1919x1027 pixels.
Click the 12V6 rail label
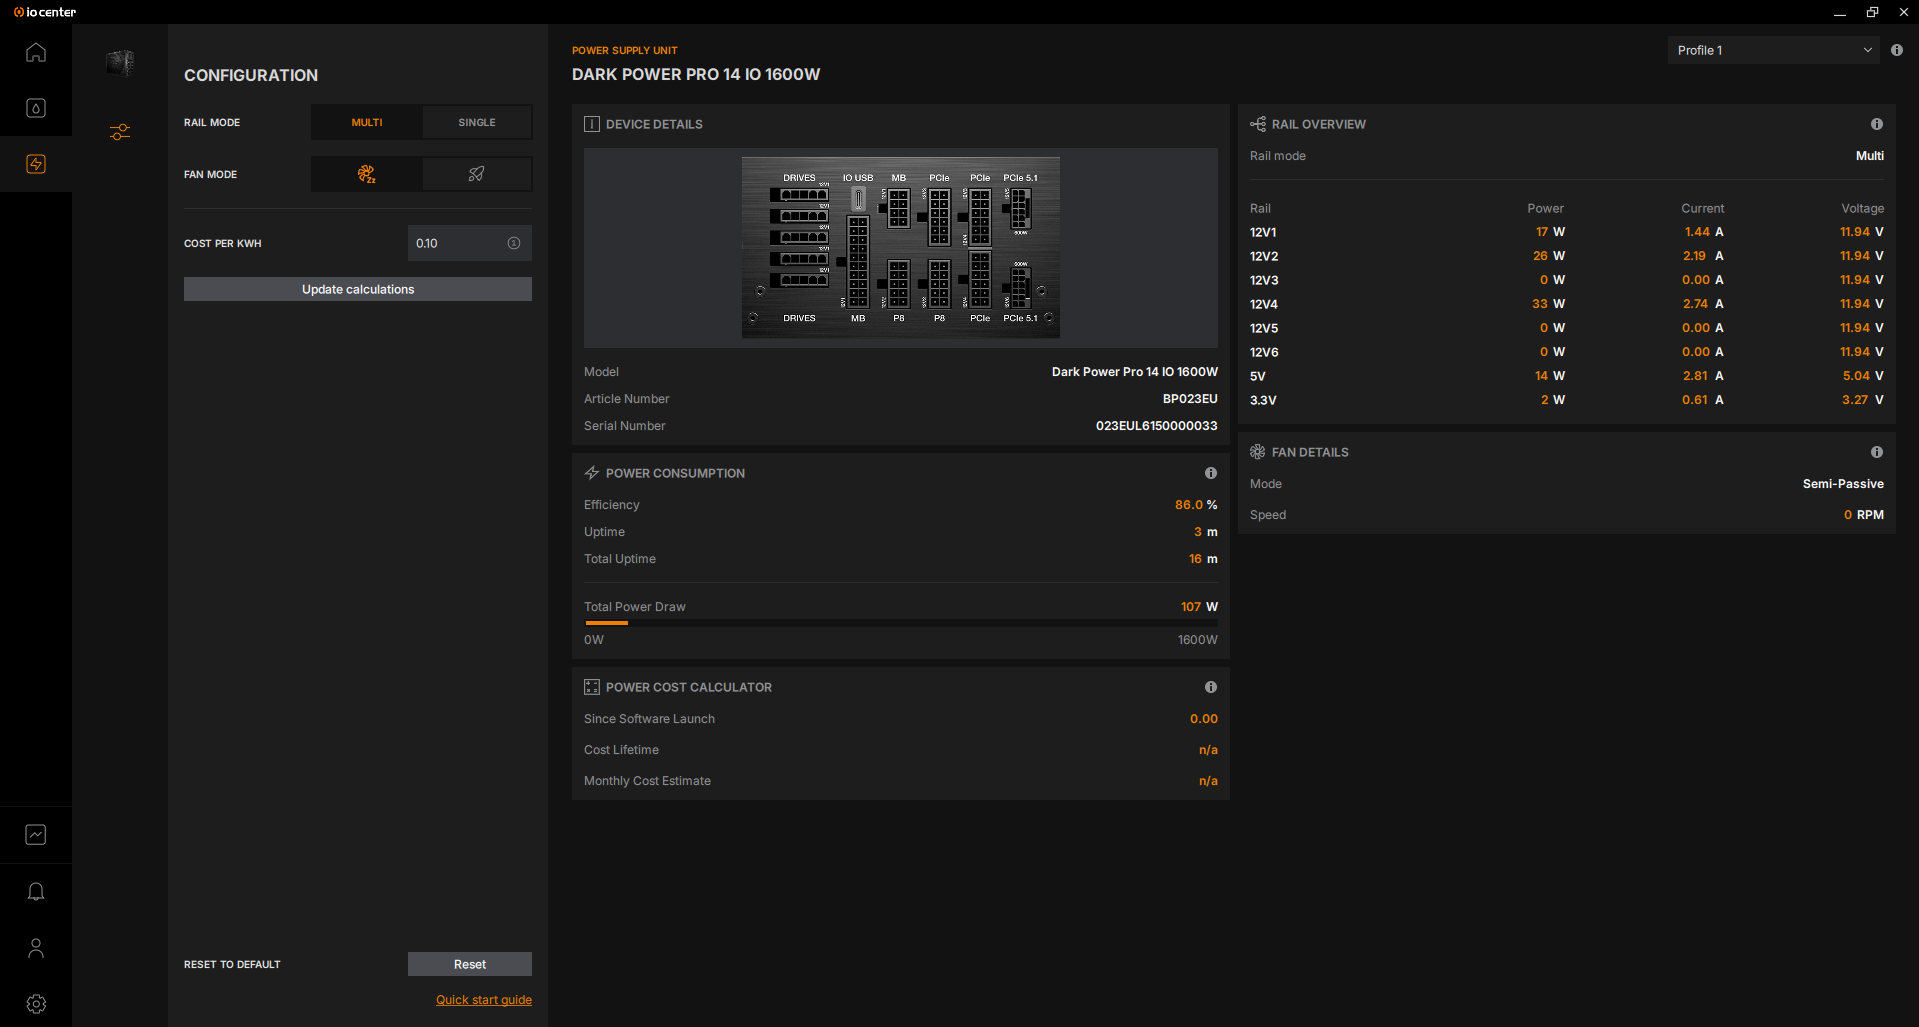(x=1264, y=352)
